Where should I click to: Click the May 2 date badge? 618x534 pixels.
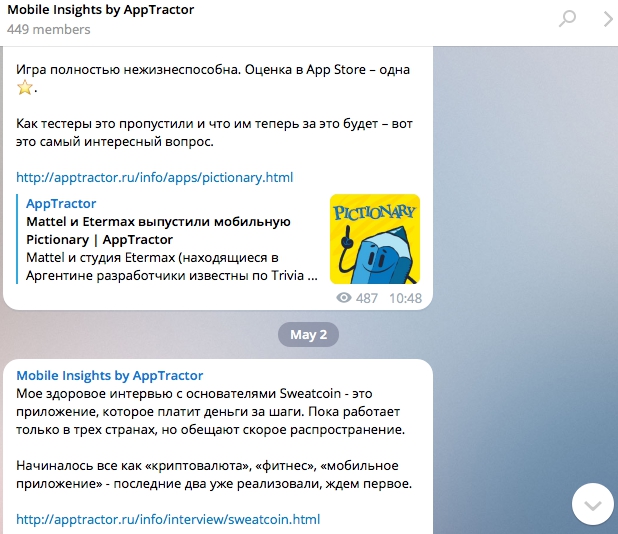308,335
